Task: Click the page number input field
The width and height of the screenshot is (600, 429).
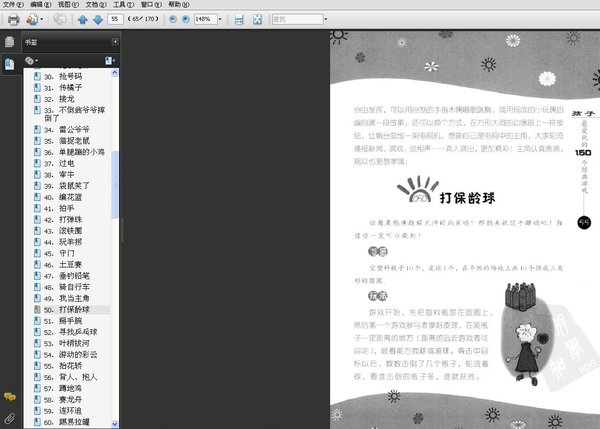Action: pyautogui.click(x=115, y=19)
